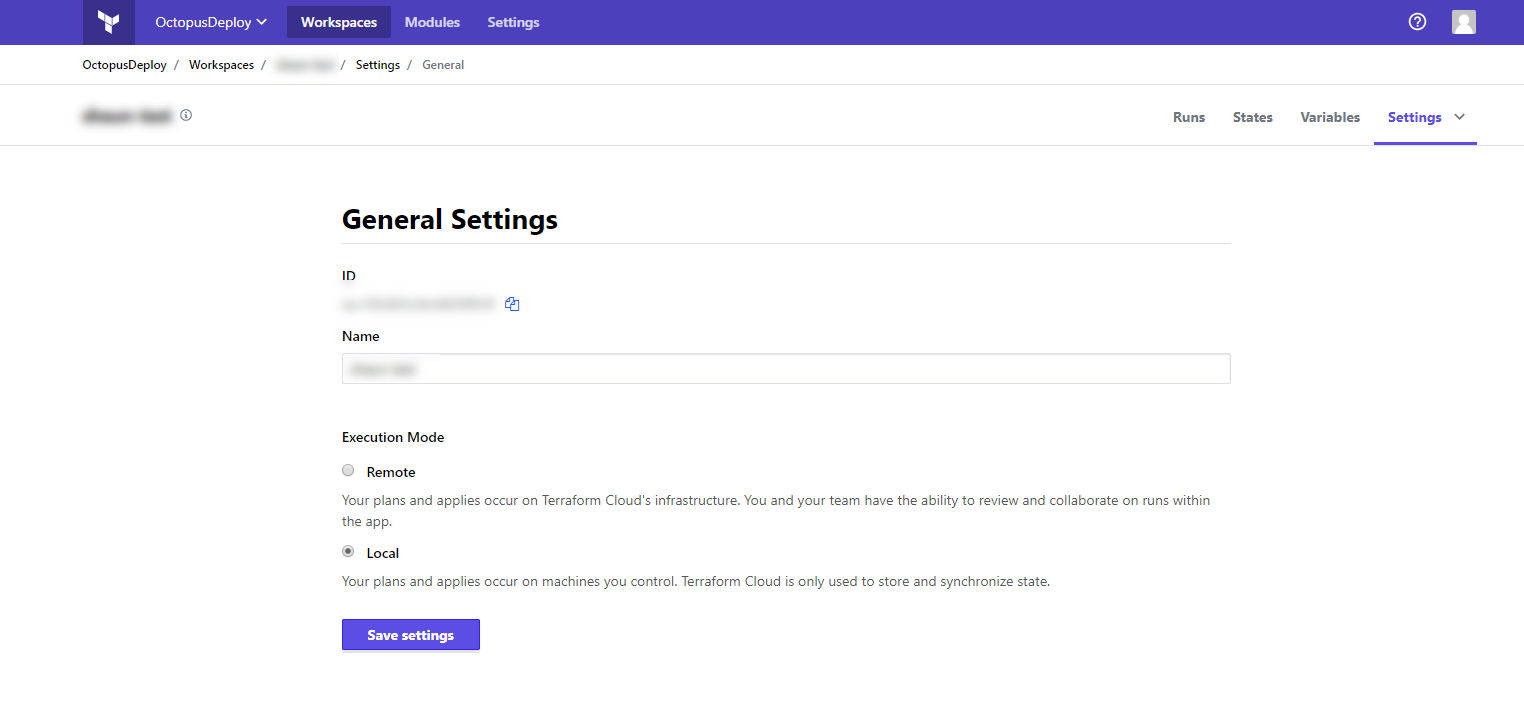Open the OctopusDeploy organization dropdown

209,21
